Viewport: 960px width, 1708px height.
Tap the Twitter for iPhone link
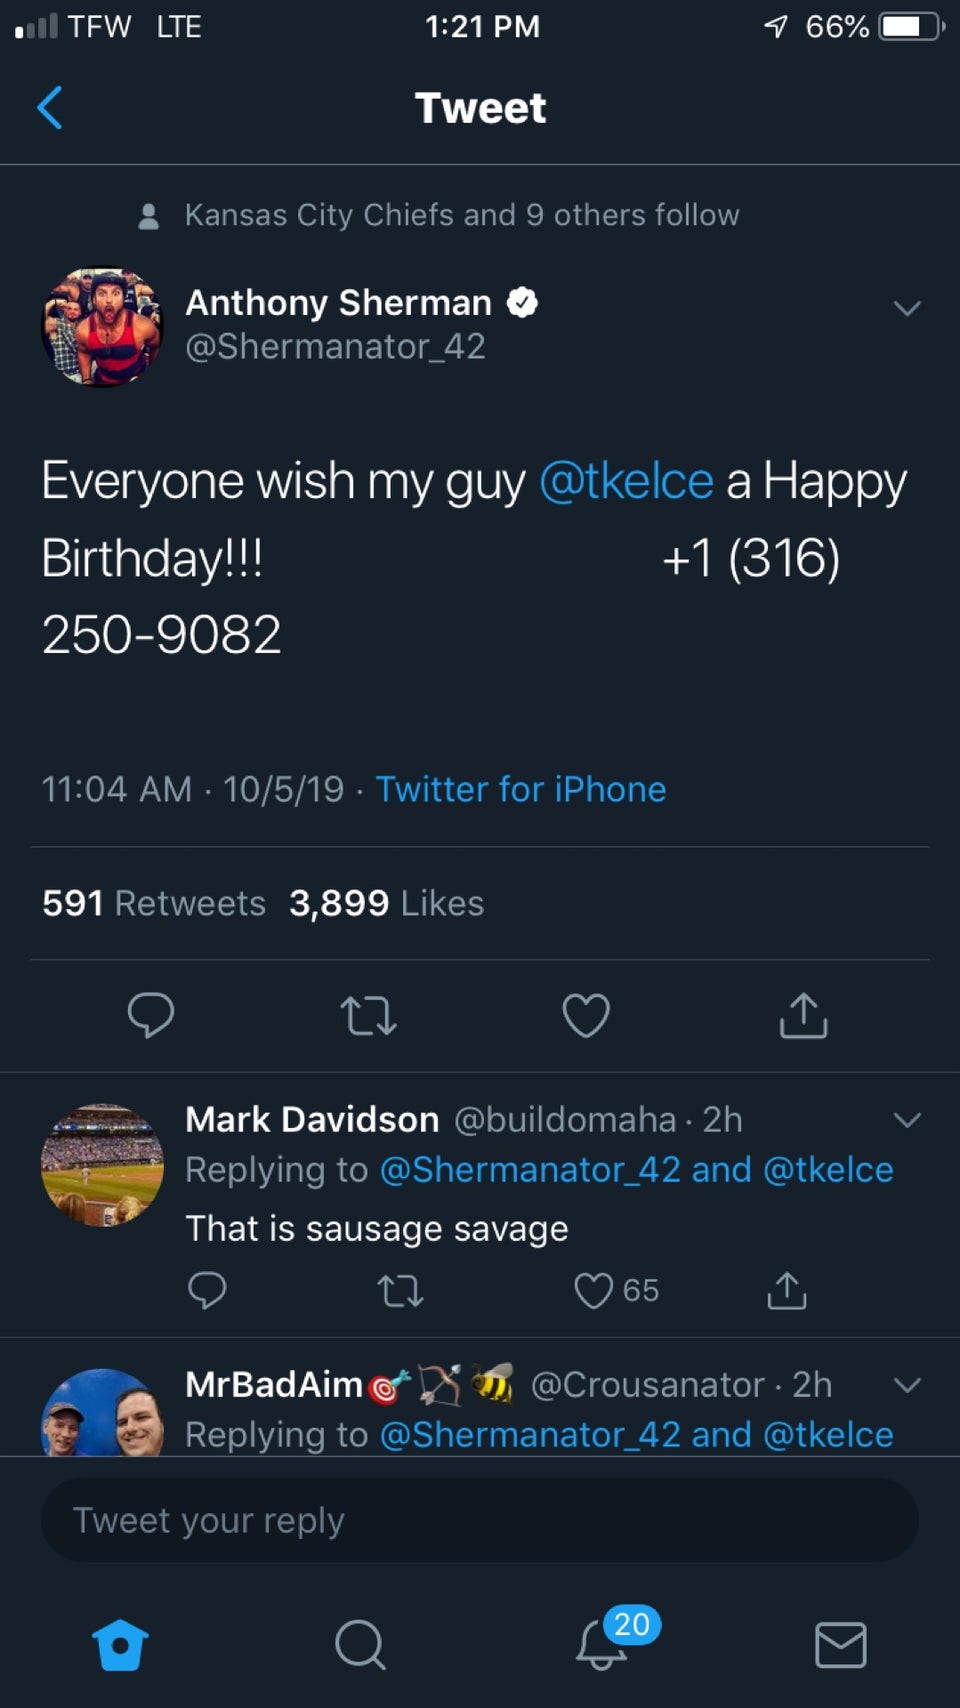pyautogui.click(x=520, y=790)
